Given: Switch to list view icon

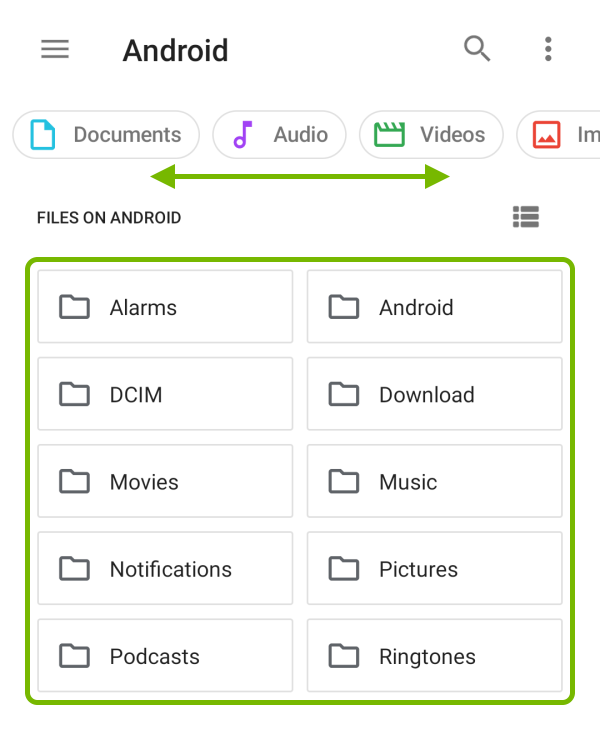Looking at the screenshot, I should click(x=526, y=217).
